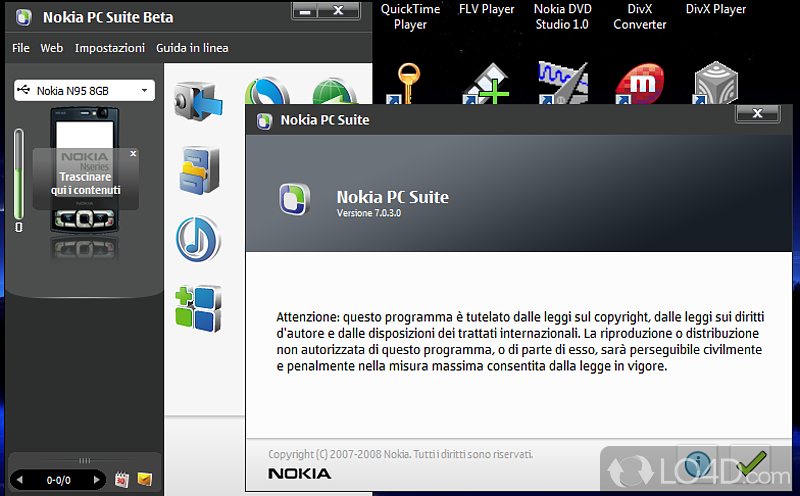
Task: Click the 0-0/0 counter text
Action: pos(59,480)
